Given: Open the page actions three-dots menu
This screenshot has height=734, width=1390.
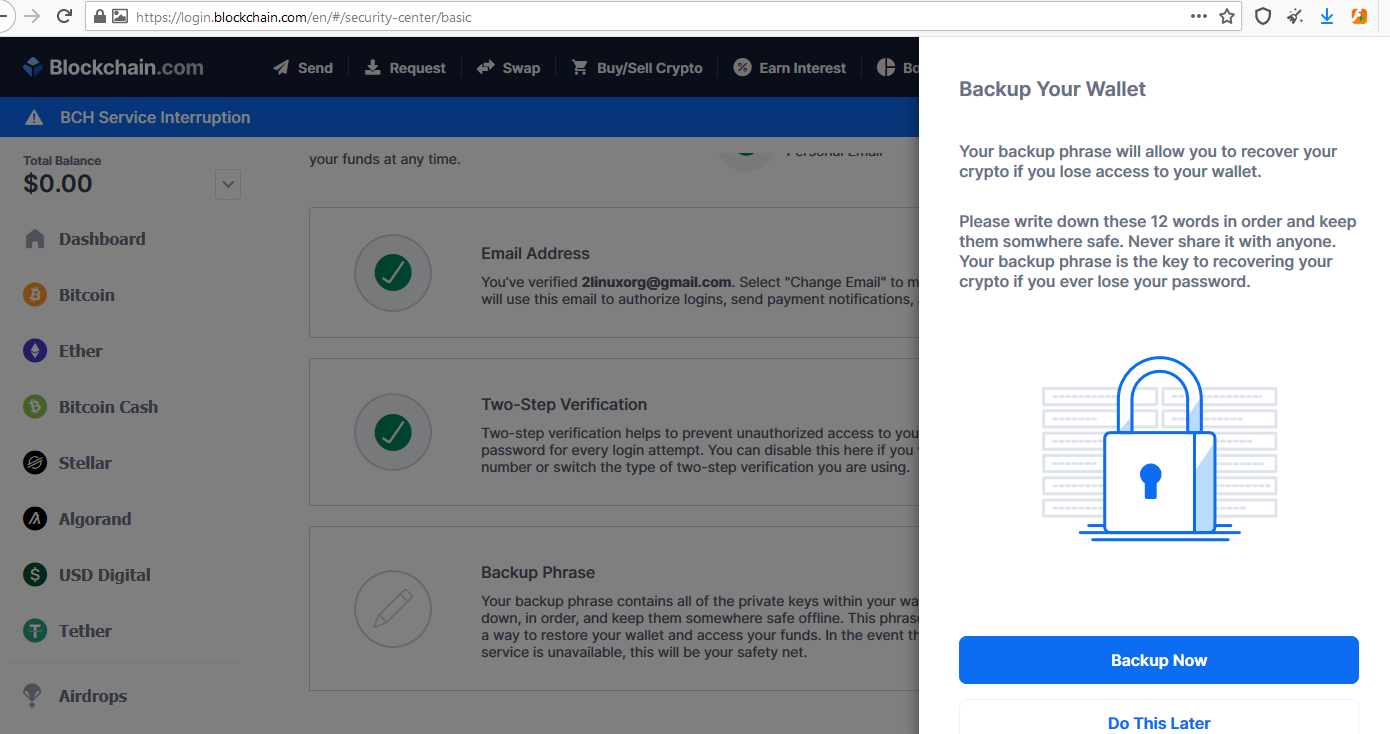Looking at the screenshot, I should coord(1199,16).
